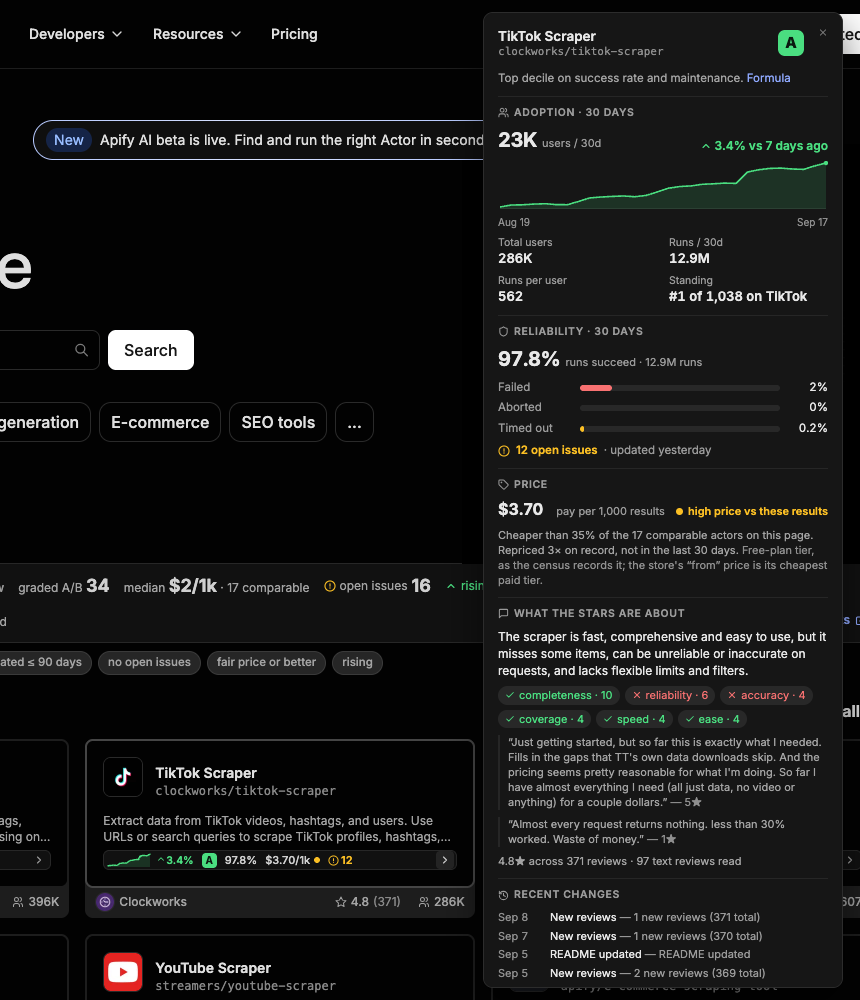Screen dimensions: 860x1000
Task: Open the TikTok Scraper card title
Action: pos(206,773)
